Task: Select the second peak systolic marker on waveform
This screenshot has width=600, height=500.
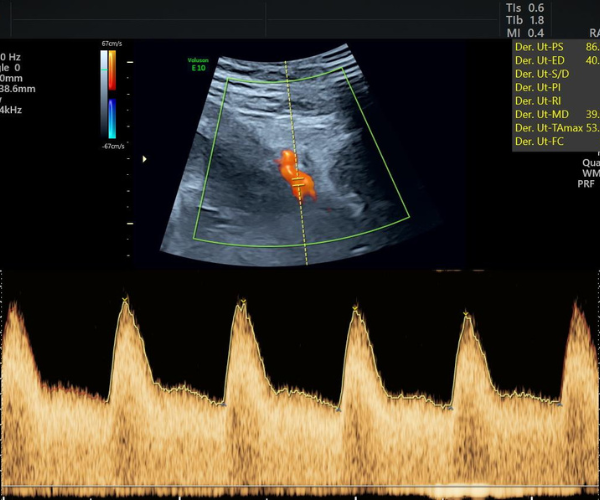Action: coord(243,302)
